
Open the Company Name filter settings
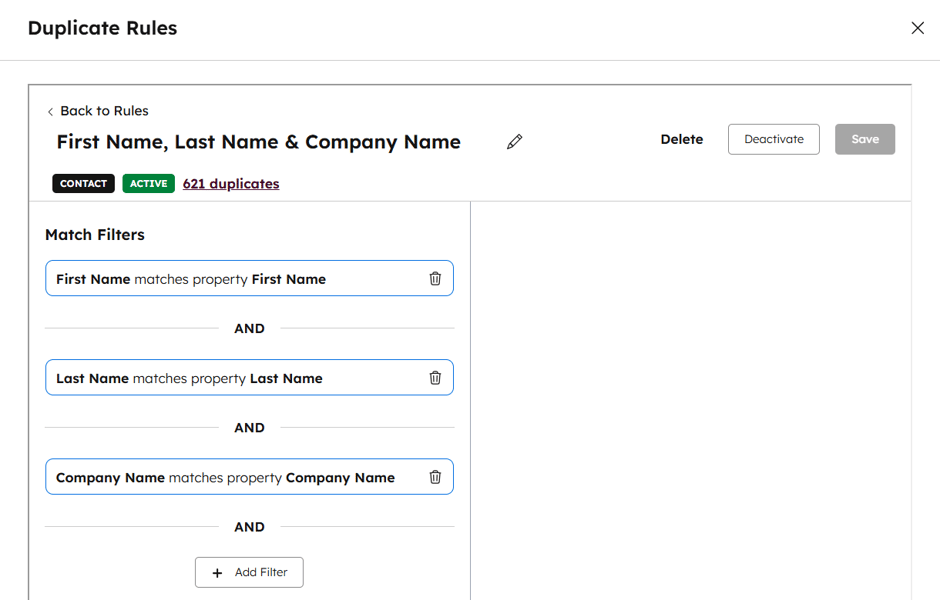230,477
